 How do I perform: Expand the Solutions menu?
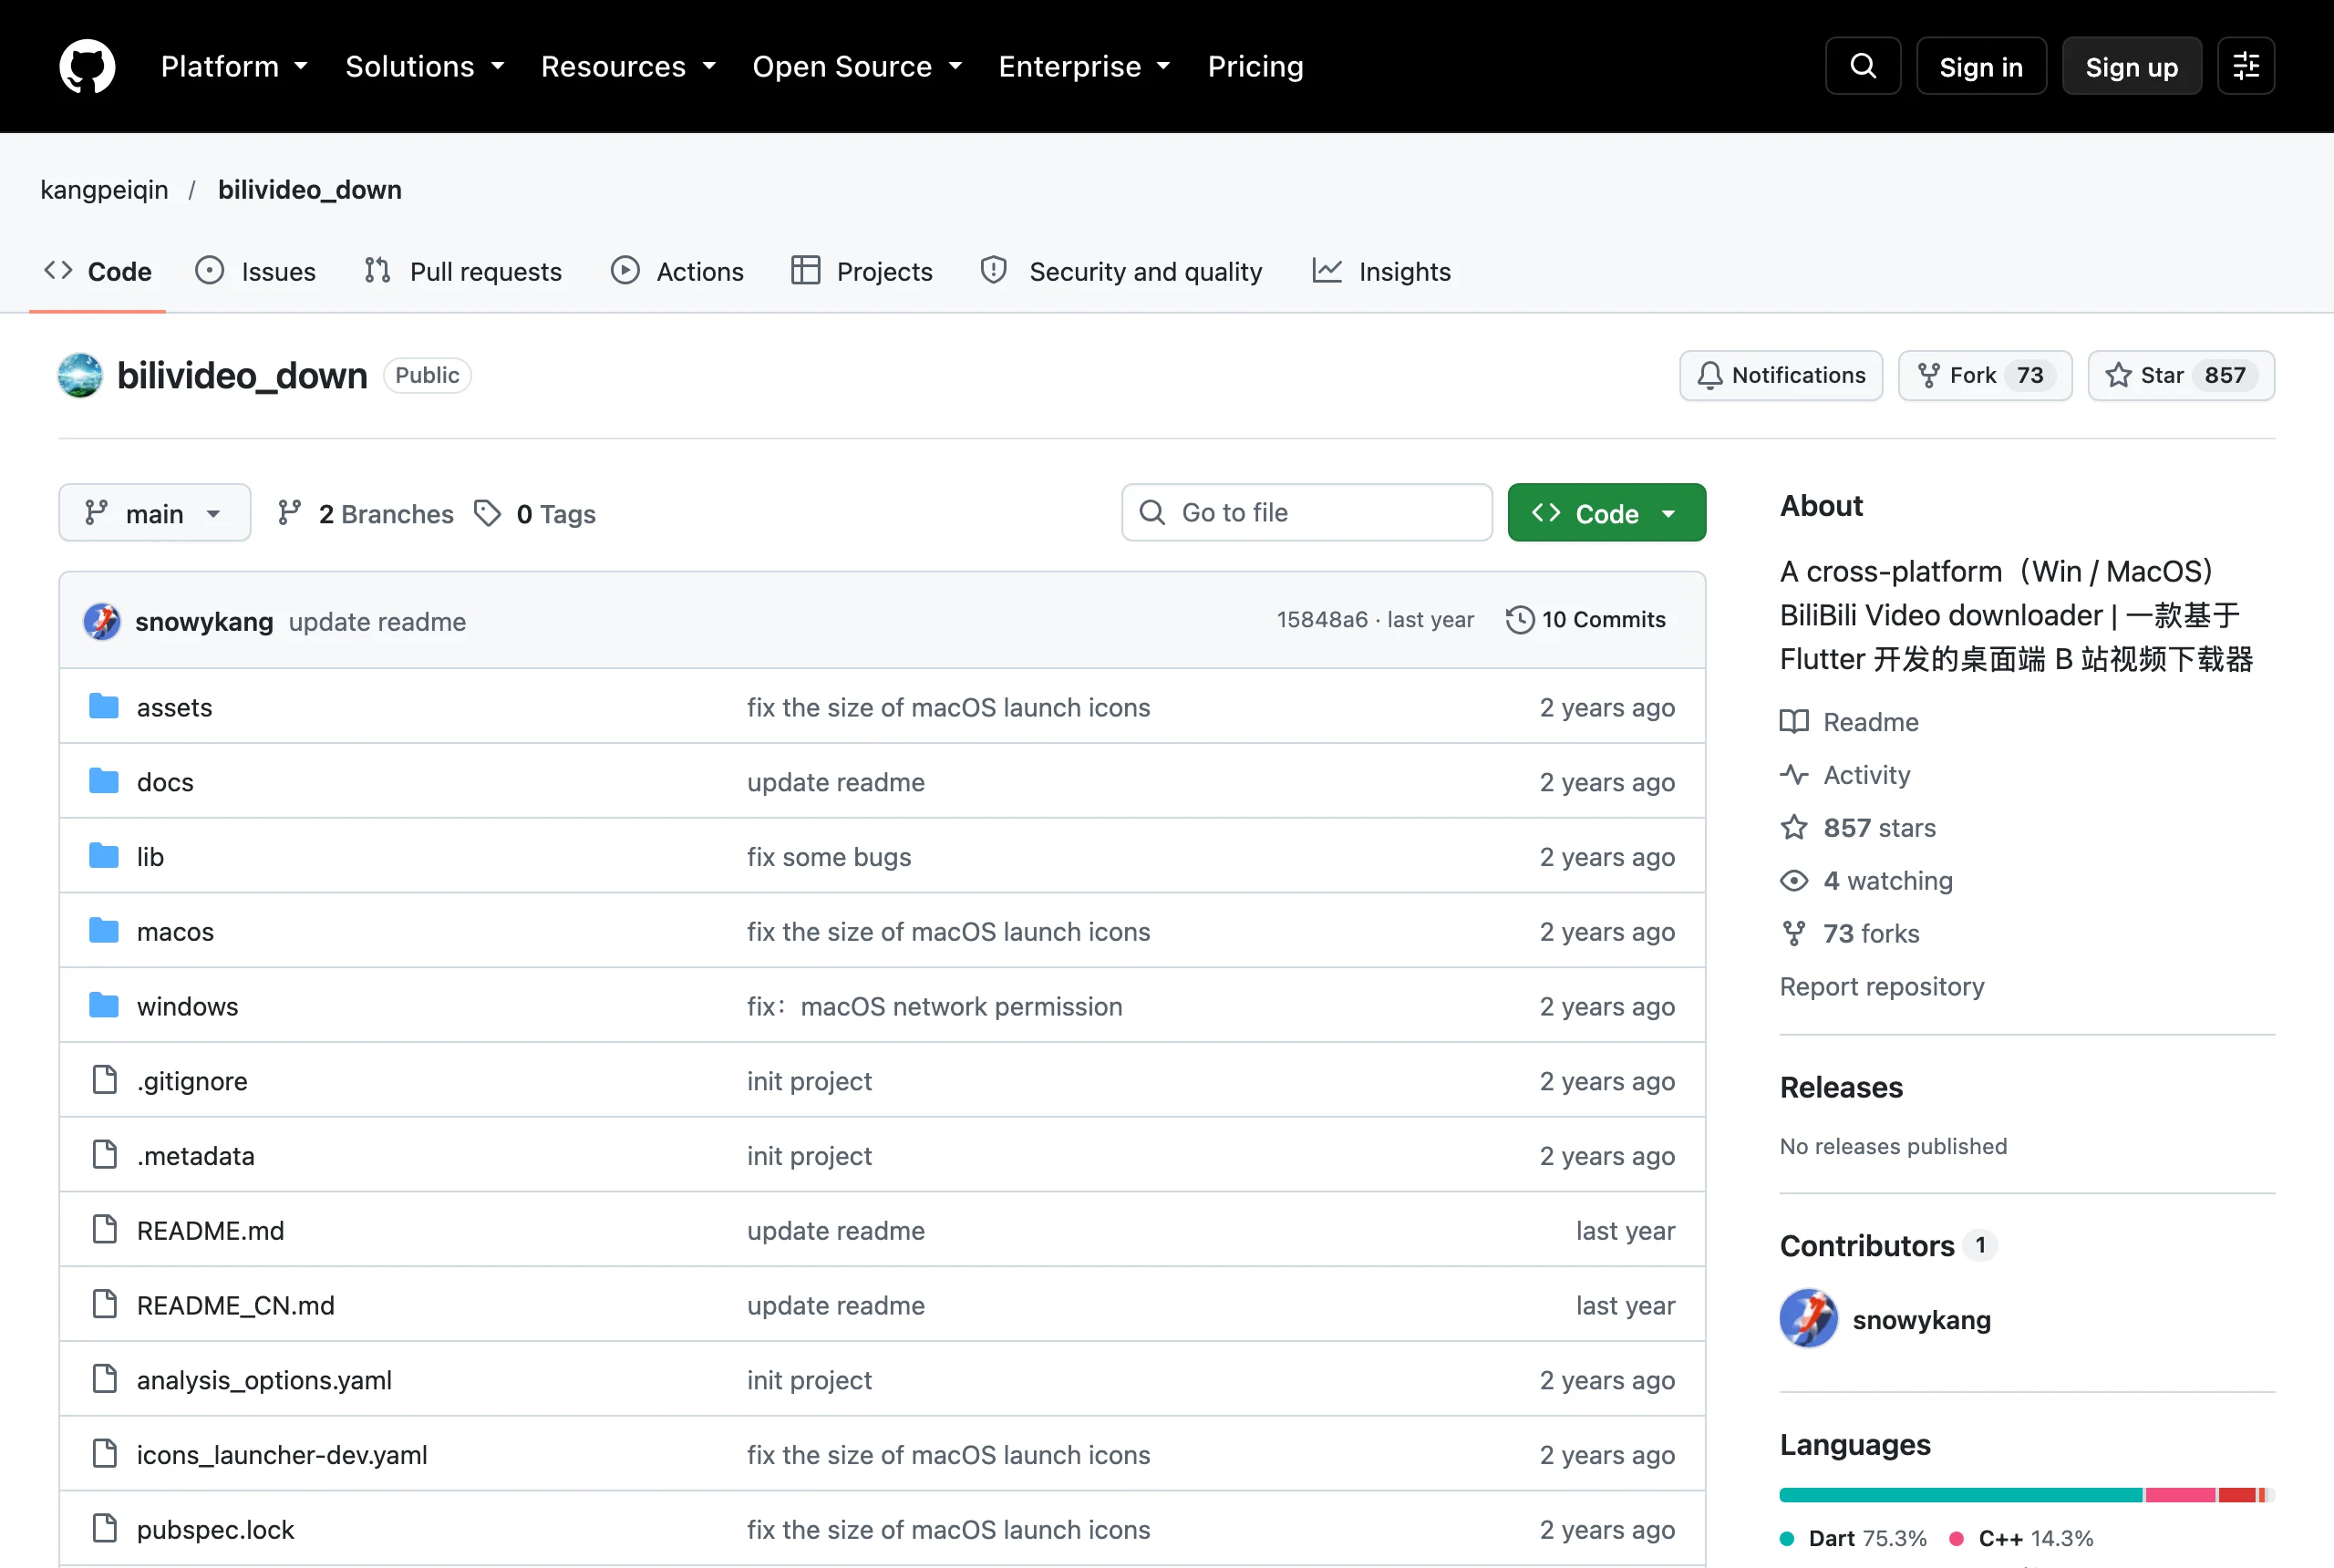pos(424,66)
